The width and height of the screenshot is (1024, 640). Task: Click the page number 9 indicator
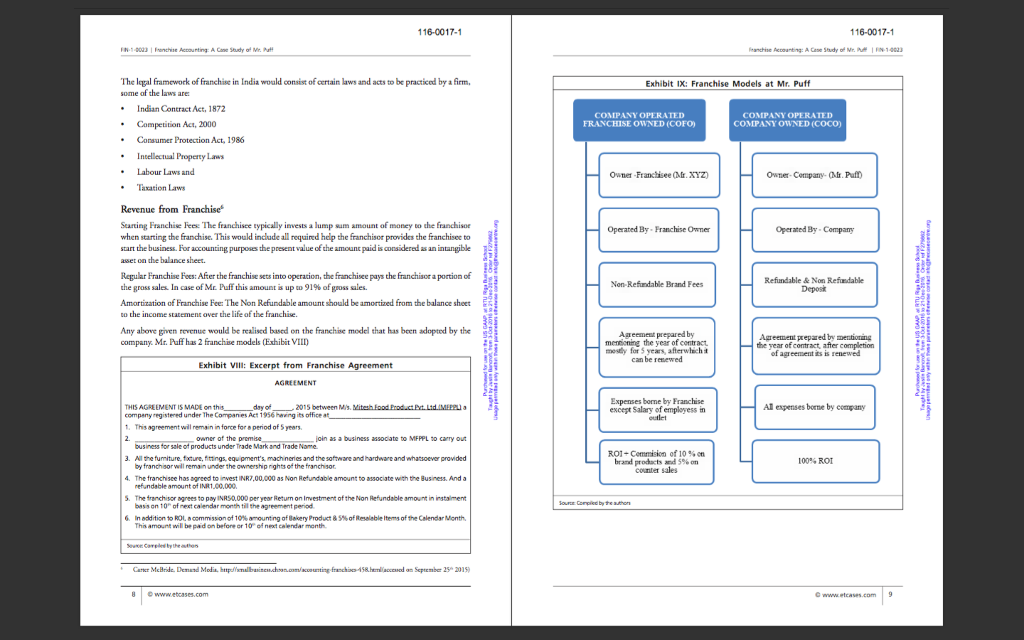coord(888,593)
